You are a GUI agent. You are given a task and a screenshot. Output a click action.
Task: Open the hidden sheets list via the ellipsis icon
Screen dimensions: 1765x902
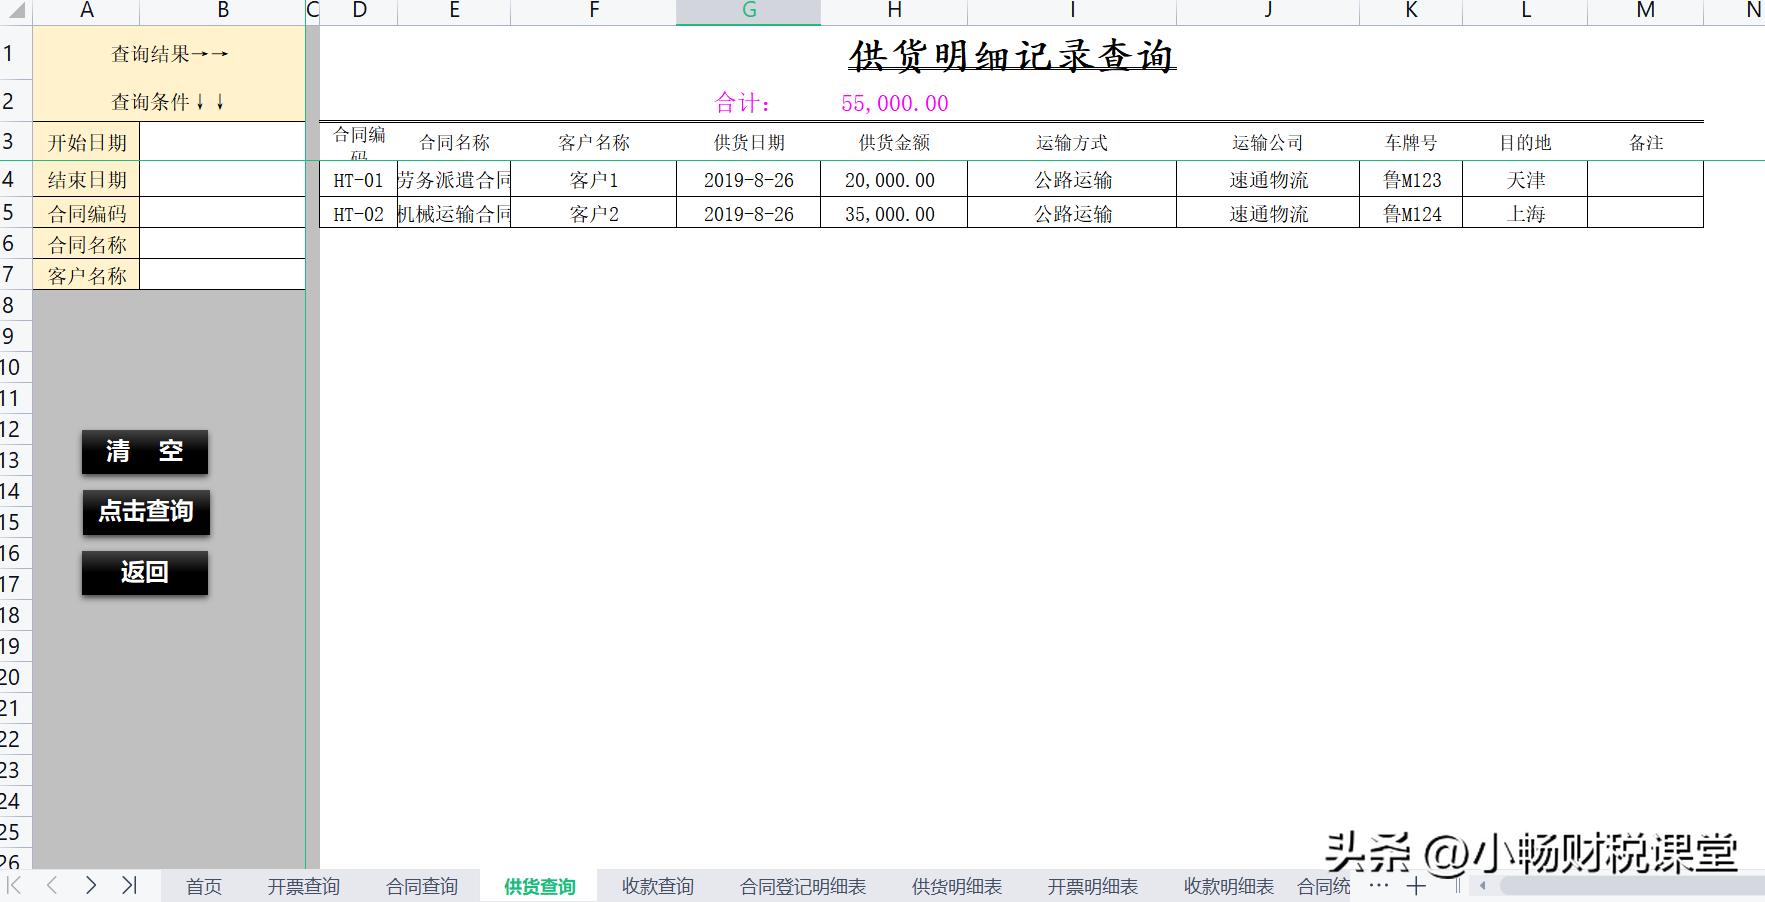tap(1380, 885)
